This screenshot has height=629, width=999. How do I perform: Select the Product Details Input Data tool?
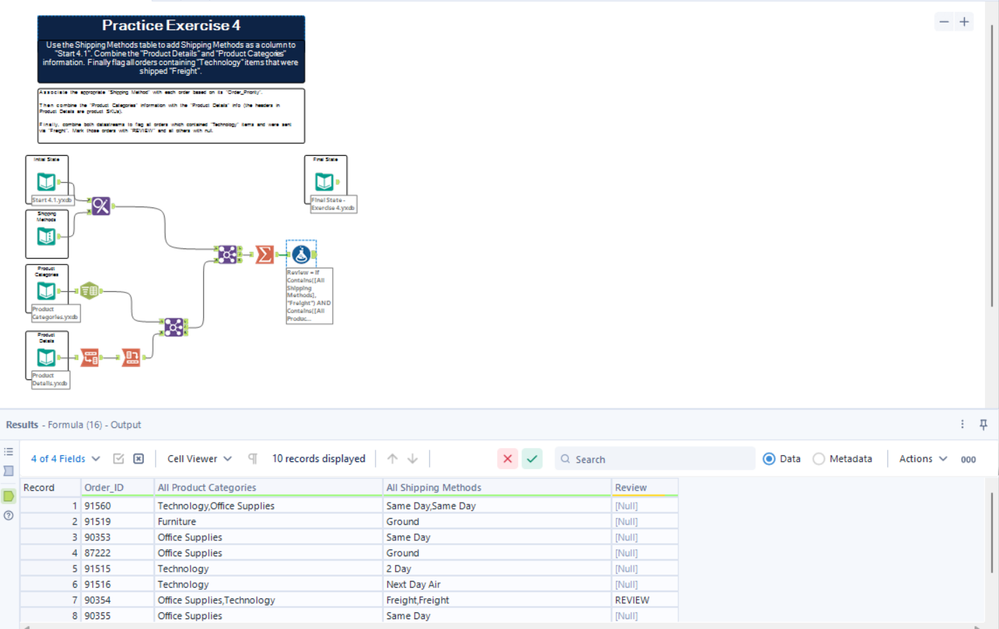46,358
